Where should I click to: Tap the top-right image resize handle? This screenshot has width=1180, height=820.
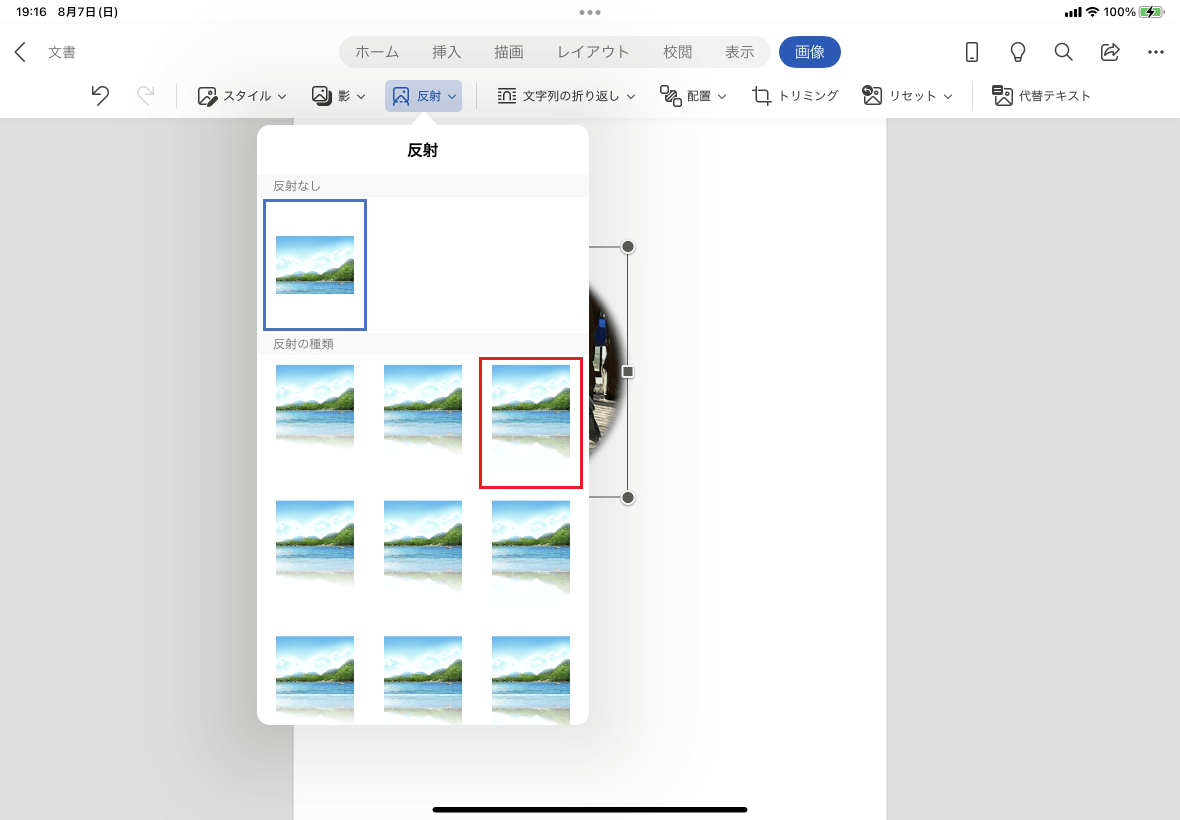(628, 247)
